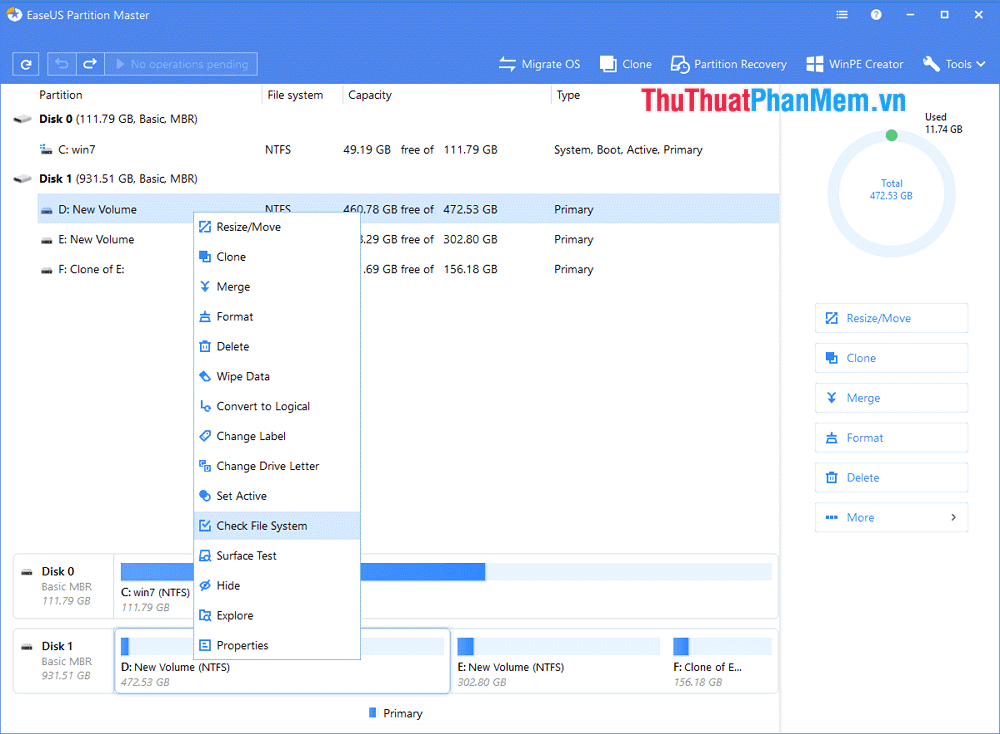Click the Refresh icon on the toolbar
Image resolution: width=1000 pixels, height=734 pixels.
pos(25,63)
